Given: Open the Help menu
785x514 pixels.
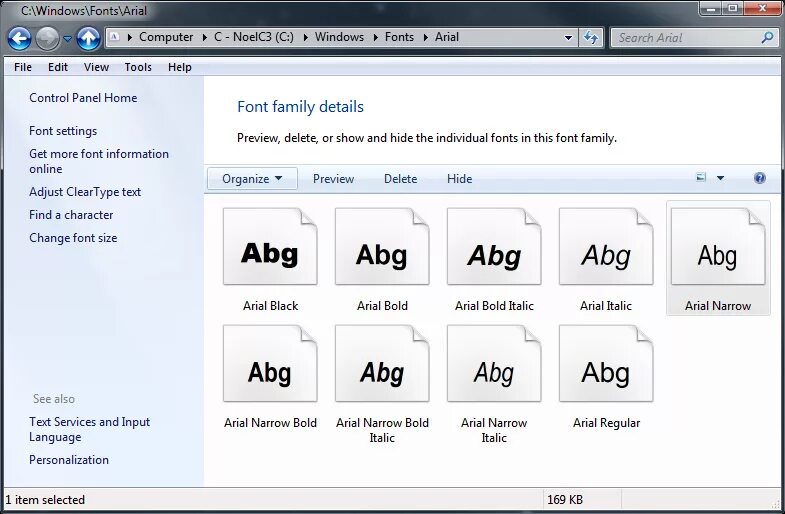Looking at the screenshot, I should 180,67.
